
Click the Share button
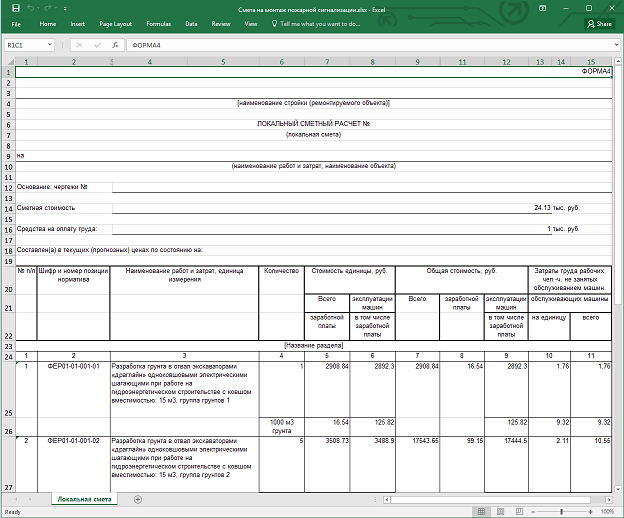601,23
